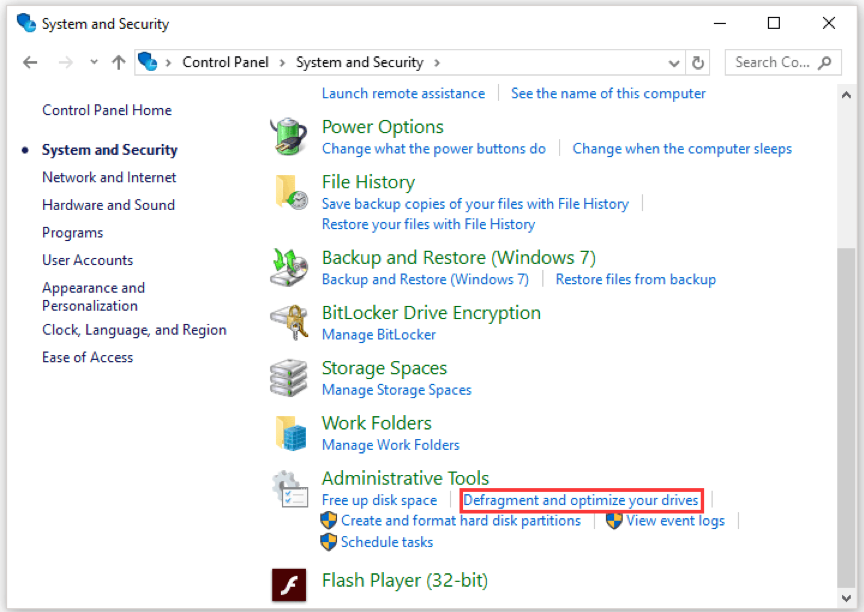Click Manage Storage Spaces link
The height and width of the screenshot is (612, 864).
pos(397,390)
